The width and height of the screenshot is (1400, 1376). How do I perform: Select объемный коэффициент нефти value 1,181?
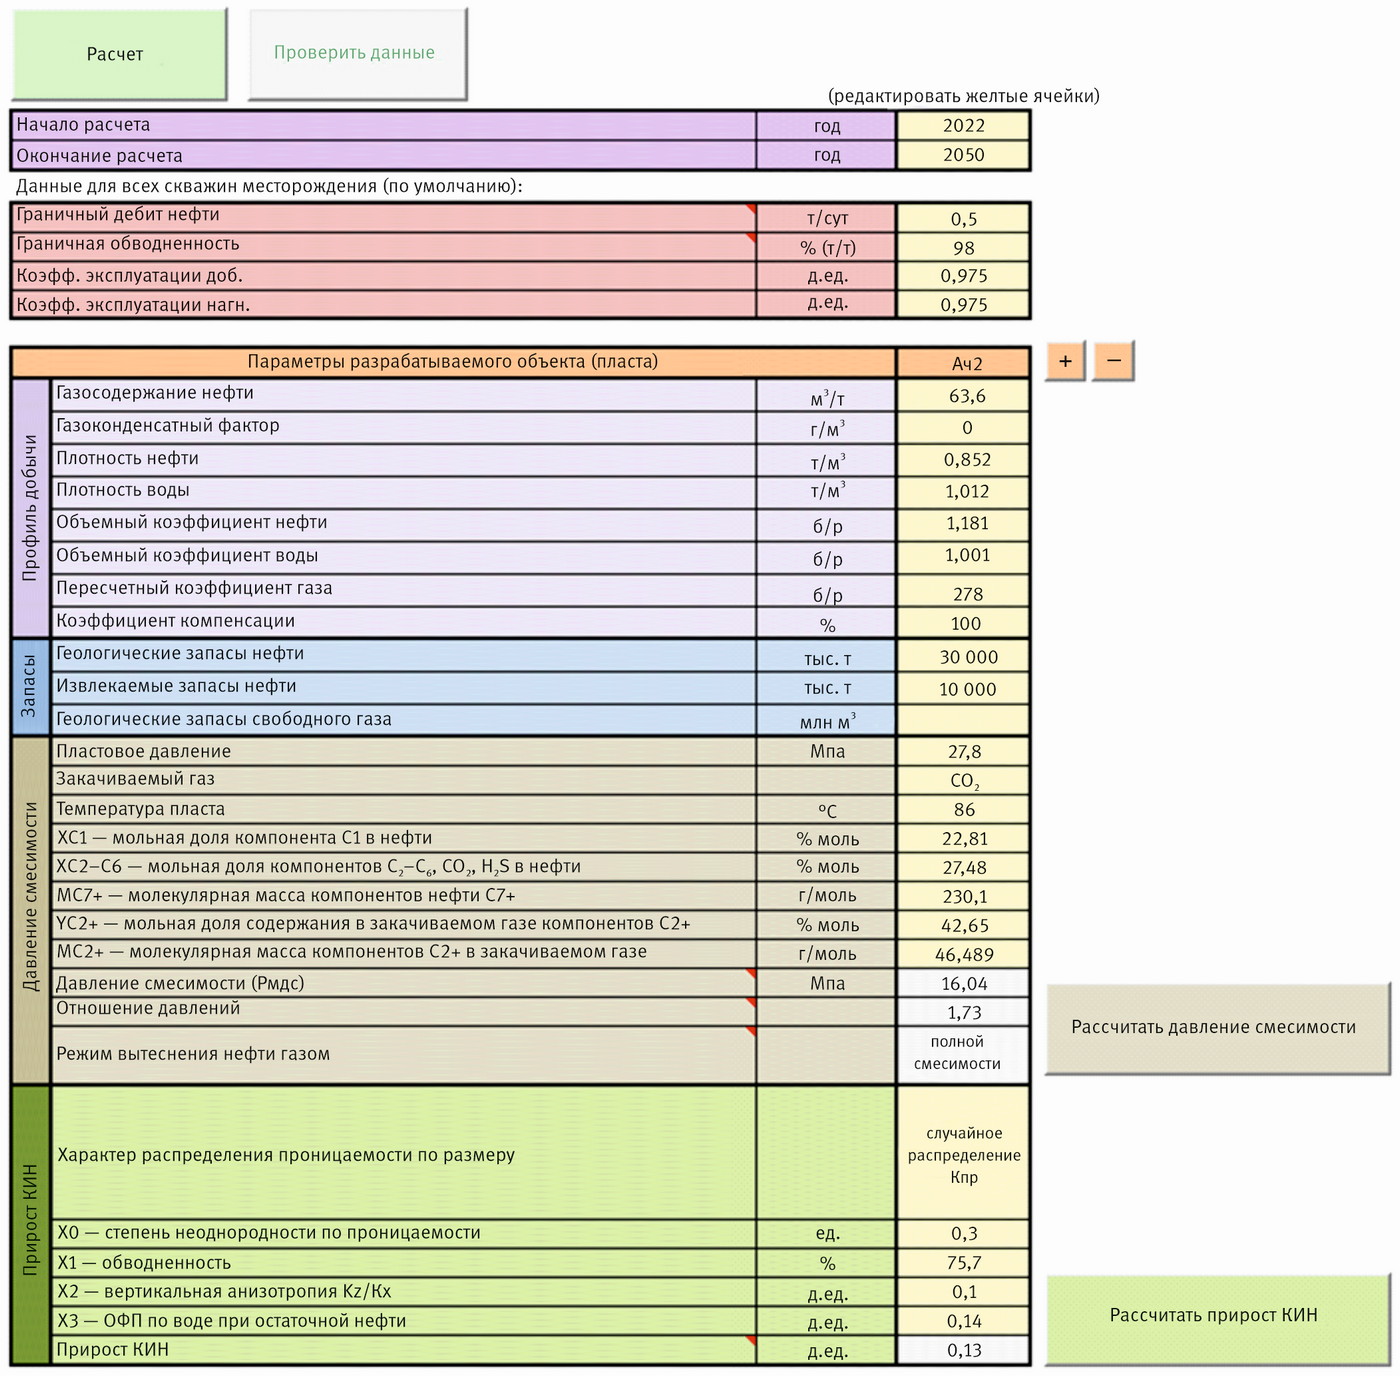click(x=963, y=523)
